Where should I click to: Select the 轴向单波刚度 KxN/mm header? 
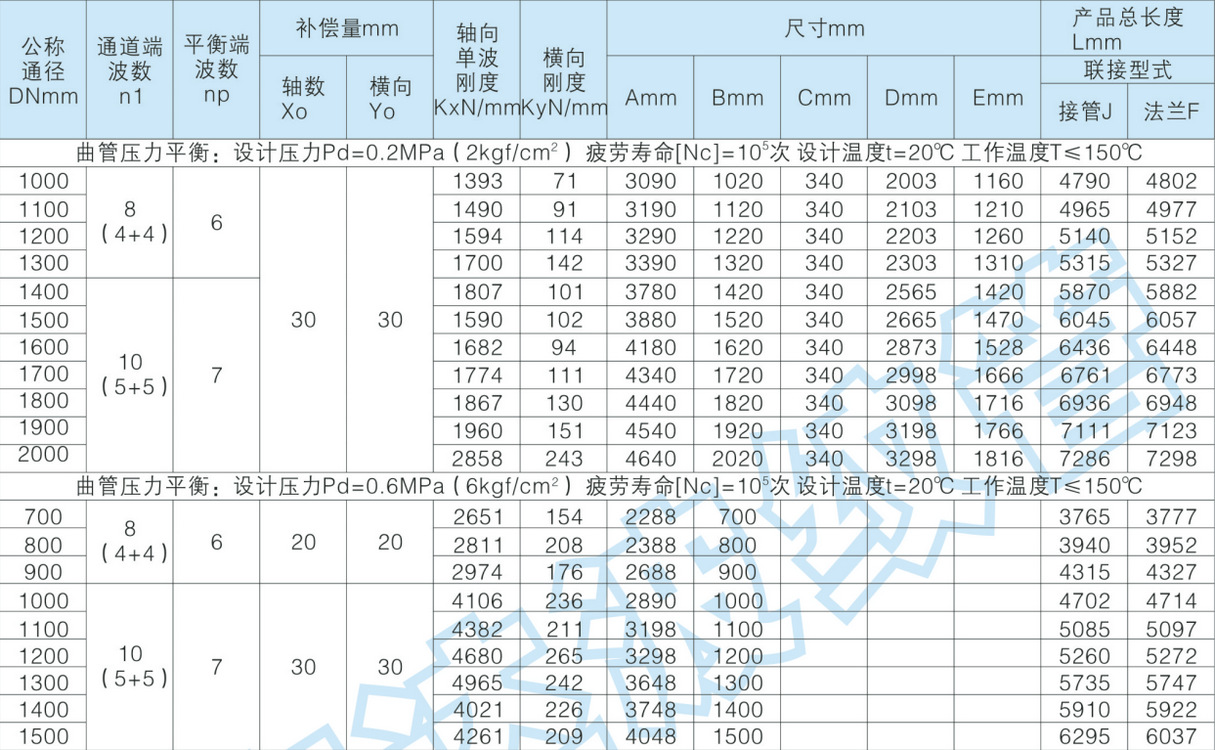477,70
